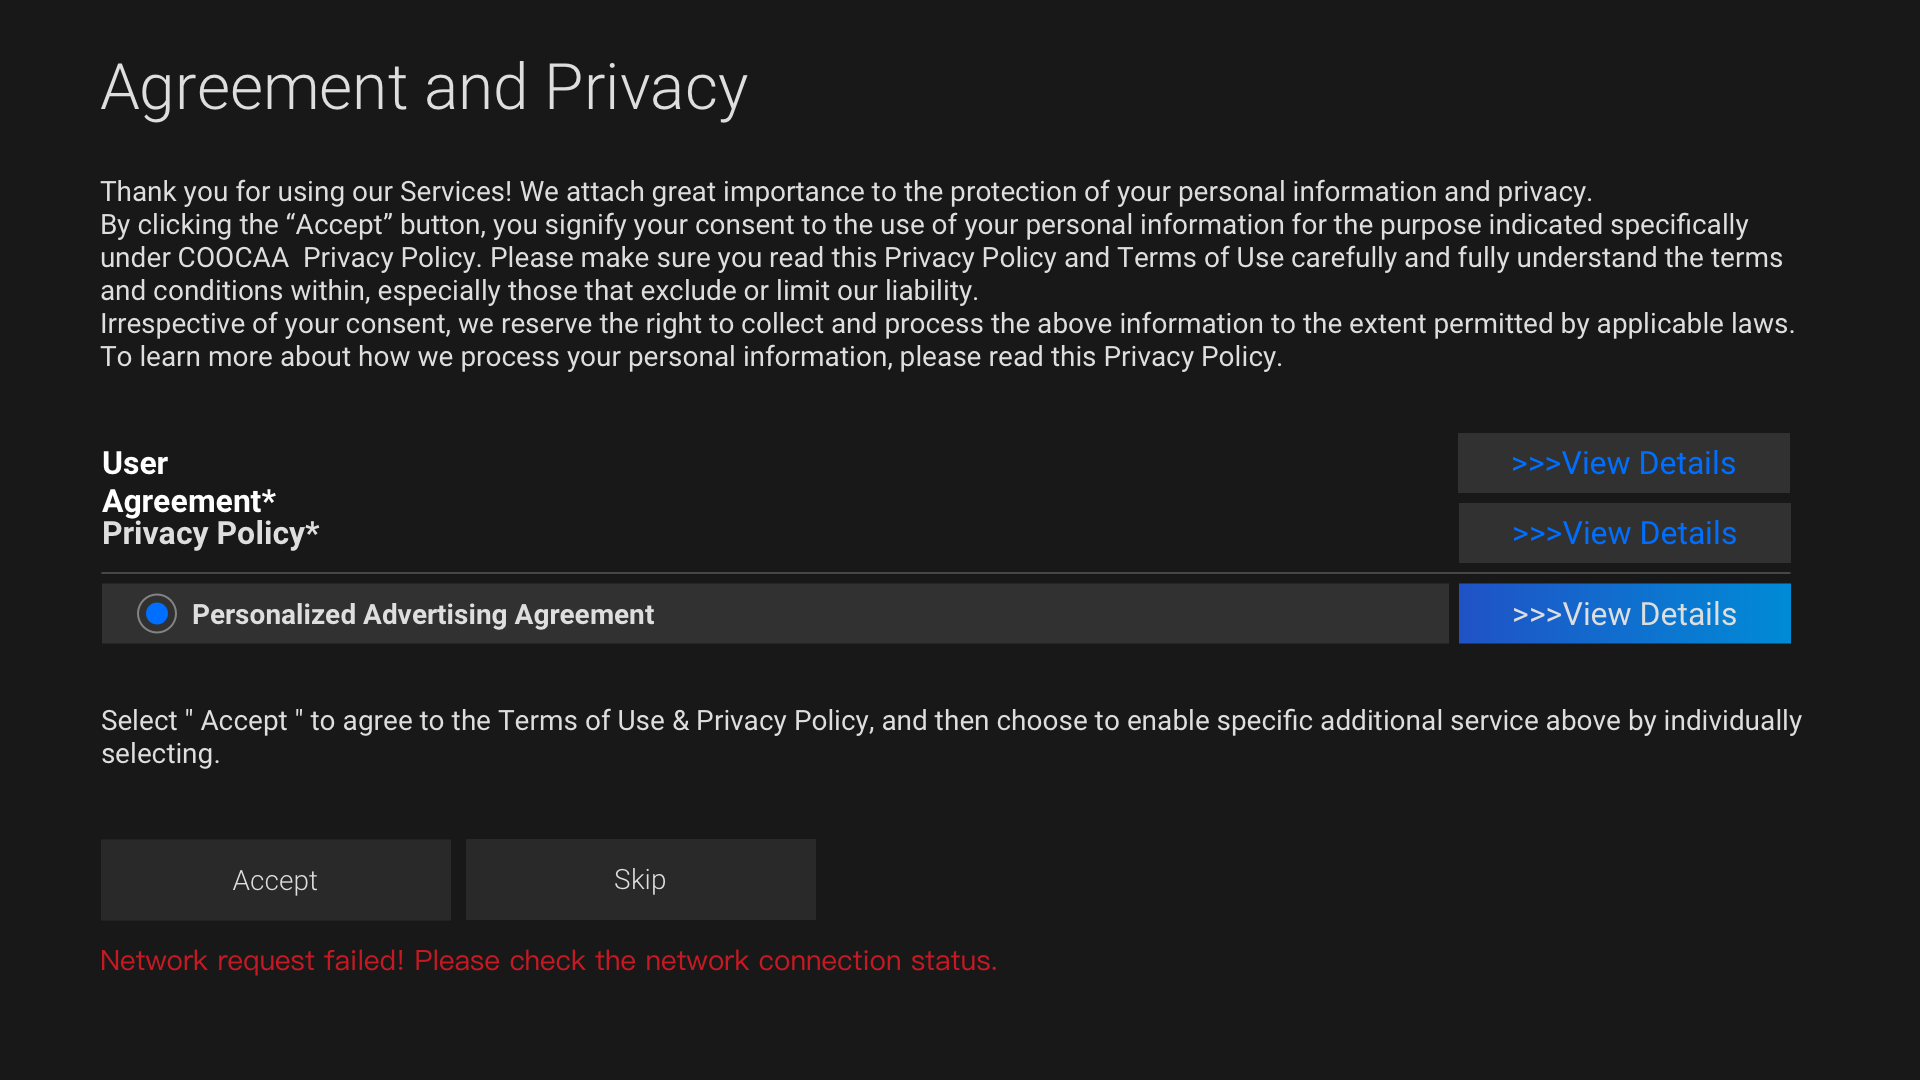
Task: Click the asterisk after Privacy Policy
Action: pyautogui.click(x=313, y=530)
